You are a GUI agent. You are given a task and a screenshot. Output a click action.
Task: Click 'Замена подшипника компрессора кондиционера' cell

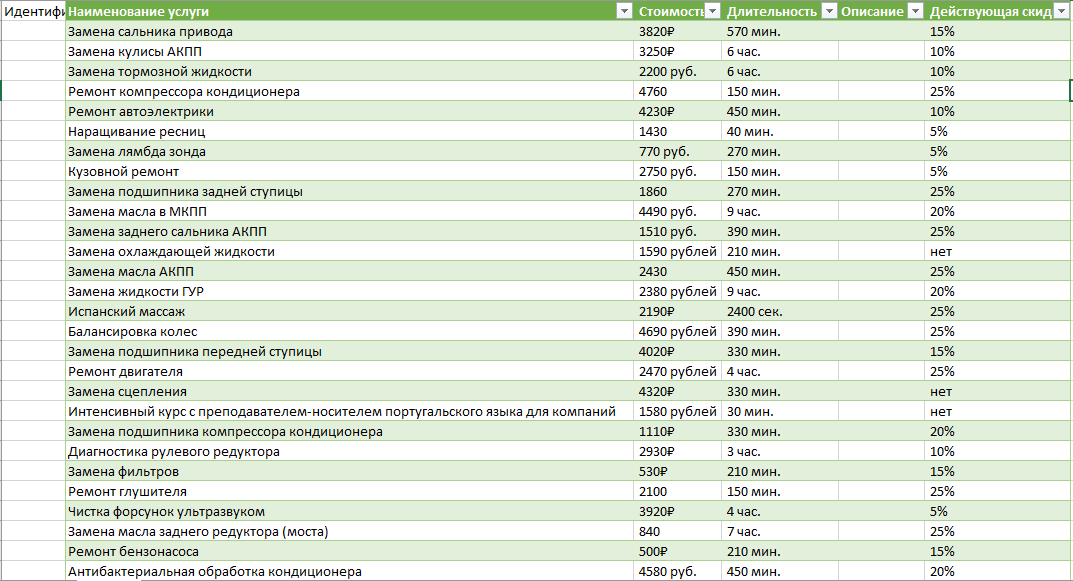pyautogui.click(x=350, y=431)
